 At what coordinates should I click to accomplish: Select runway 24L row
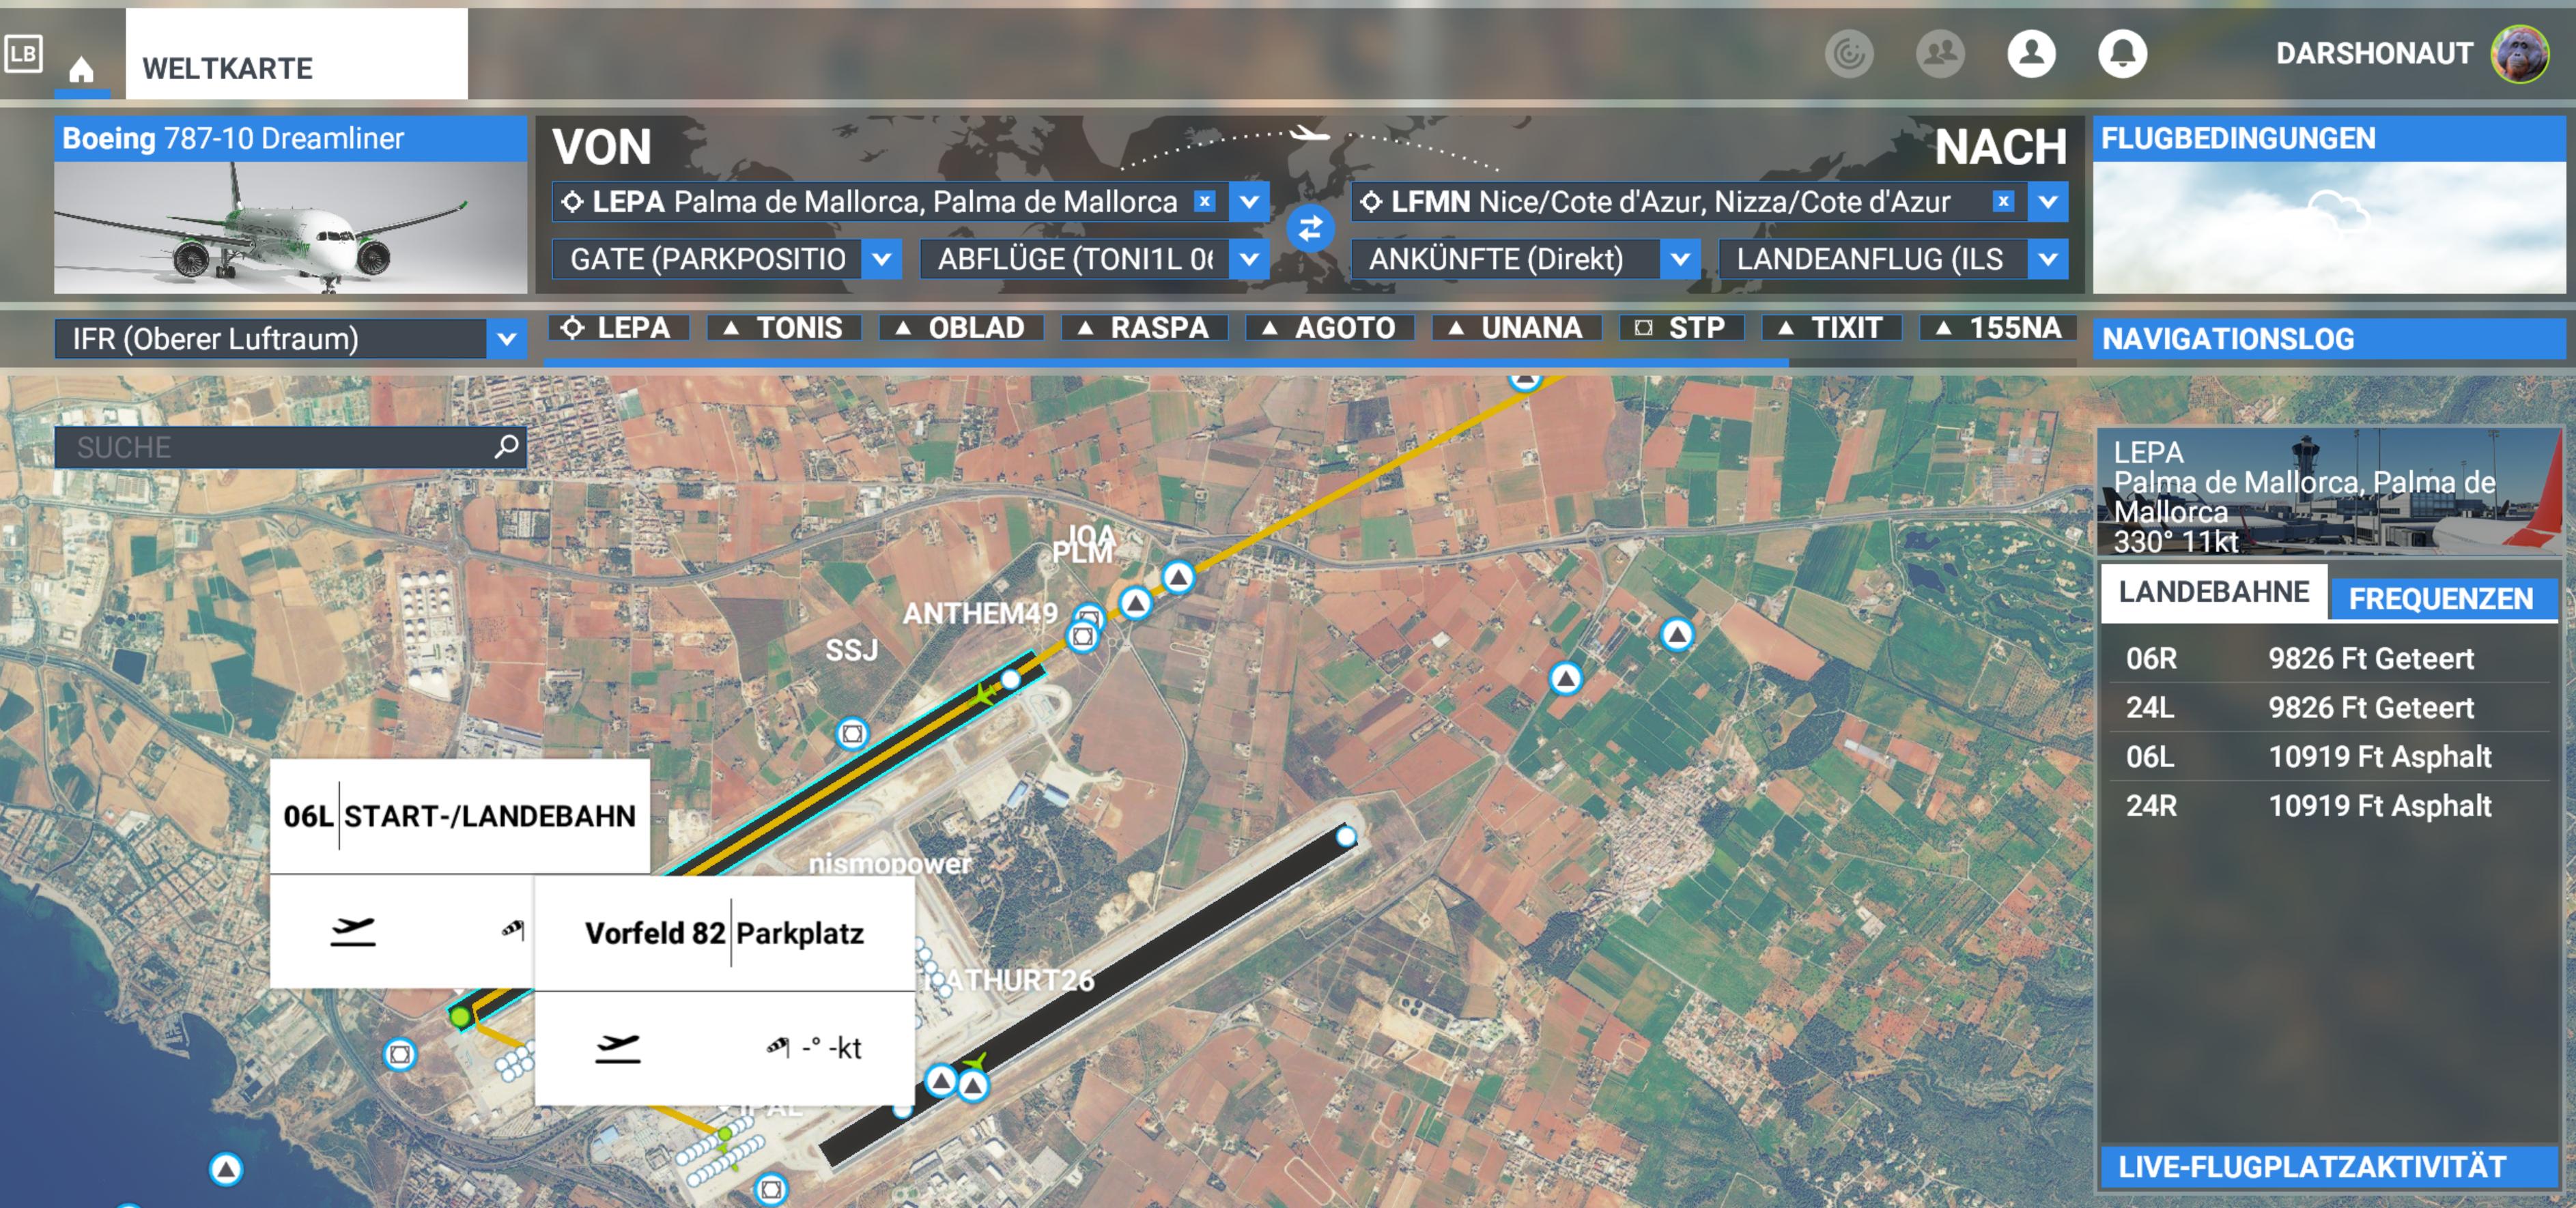pyautogui.click(x=2328, y=707)
